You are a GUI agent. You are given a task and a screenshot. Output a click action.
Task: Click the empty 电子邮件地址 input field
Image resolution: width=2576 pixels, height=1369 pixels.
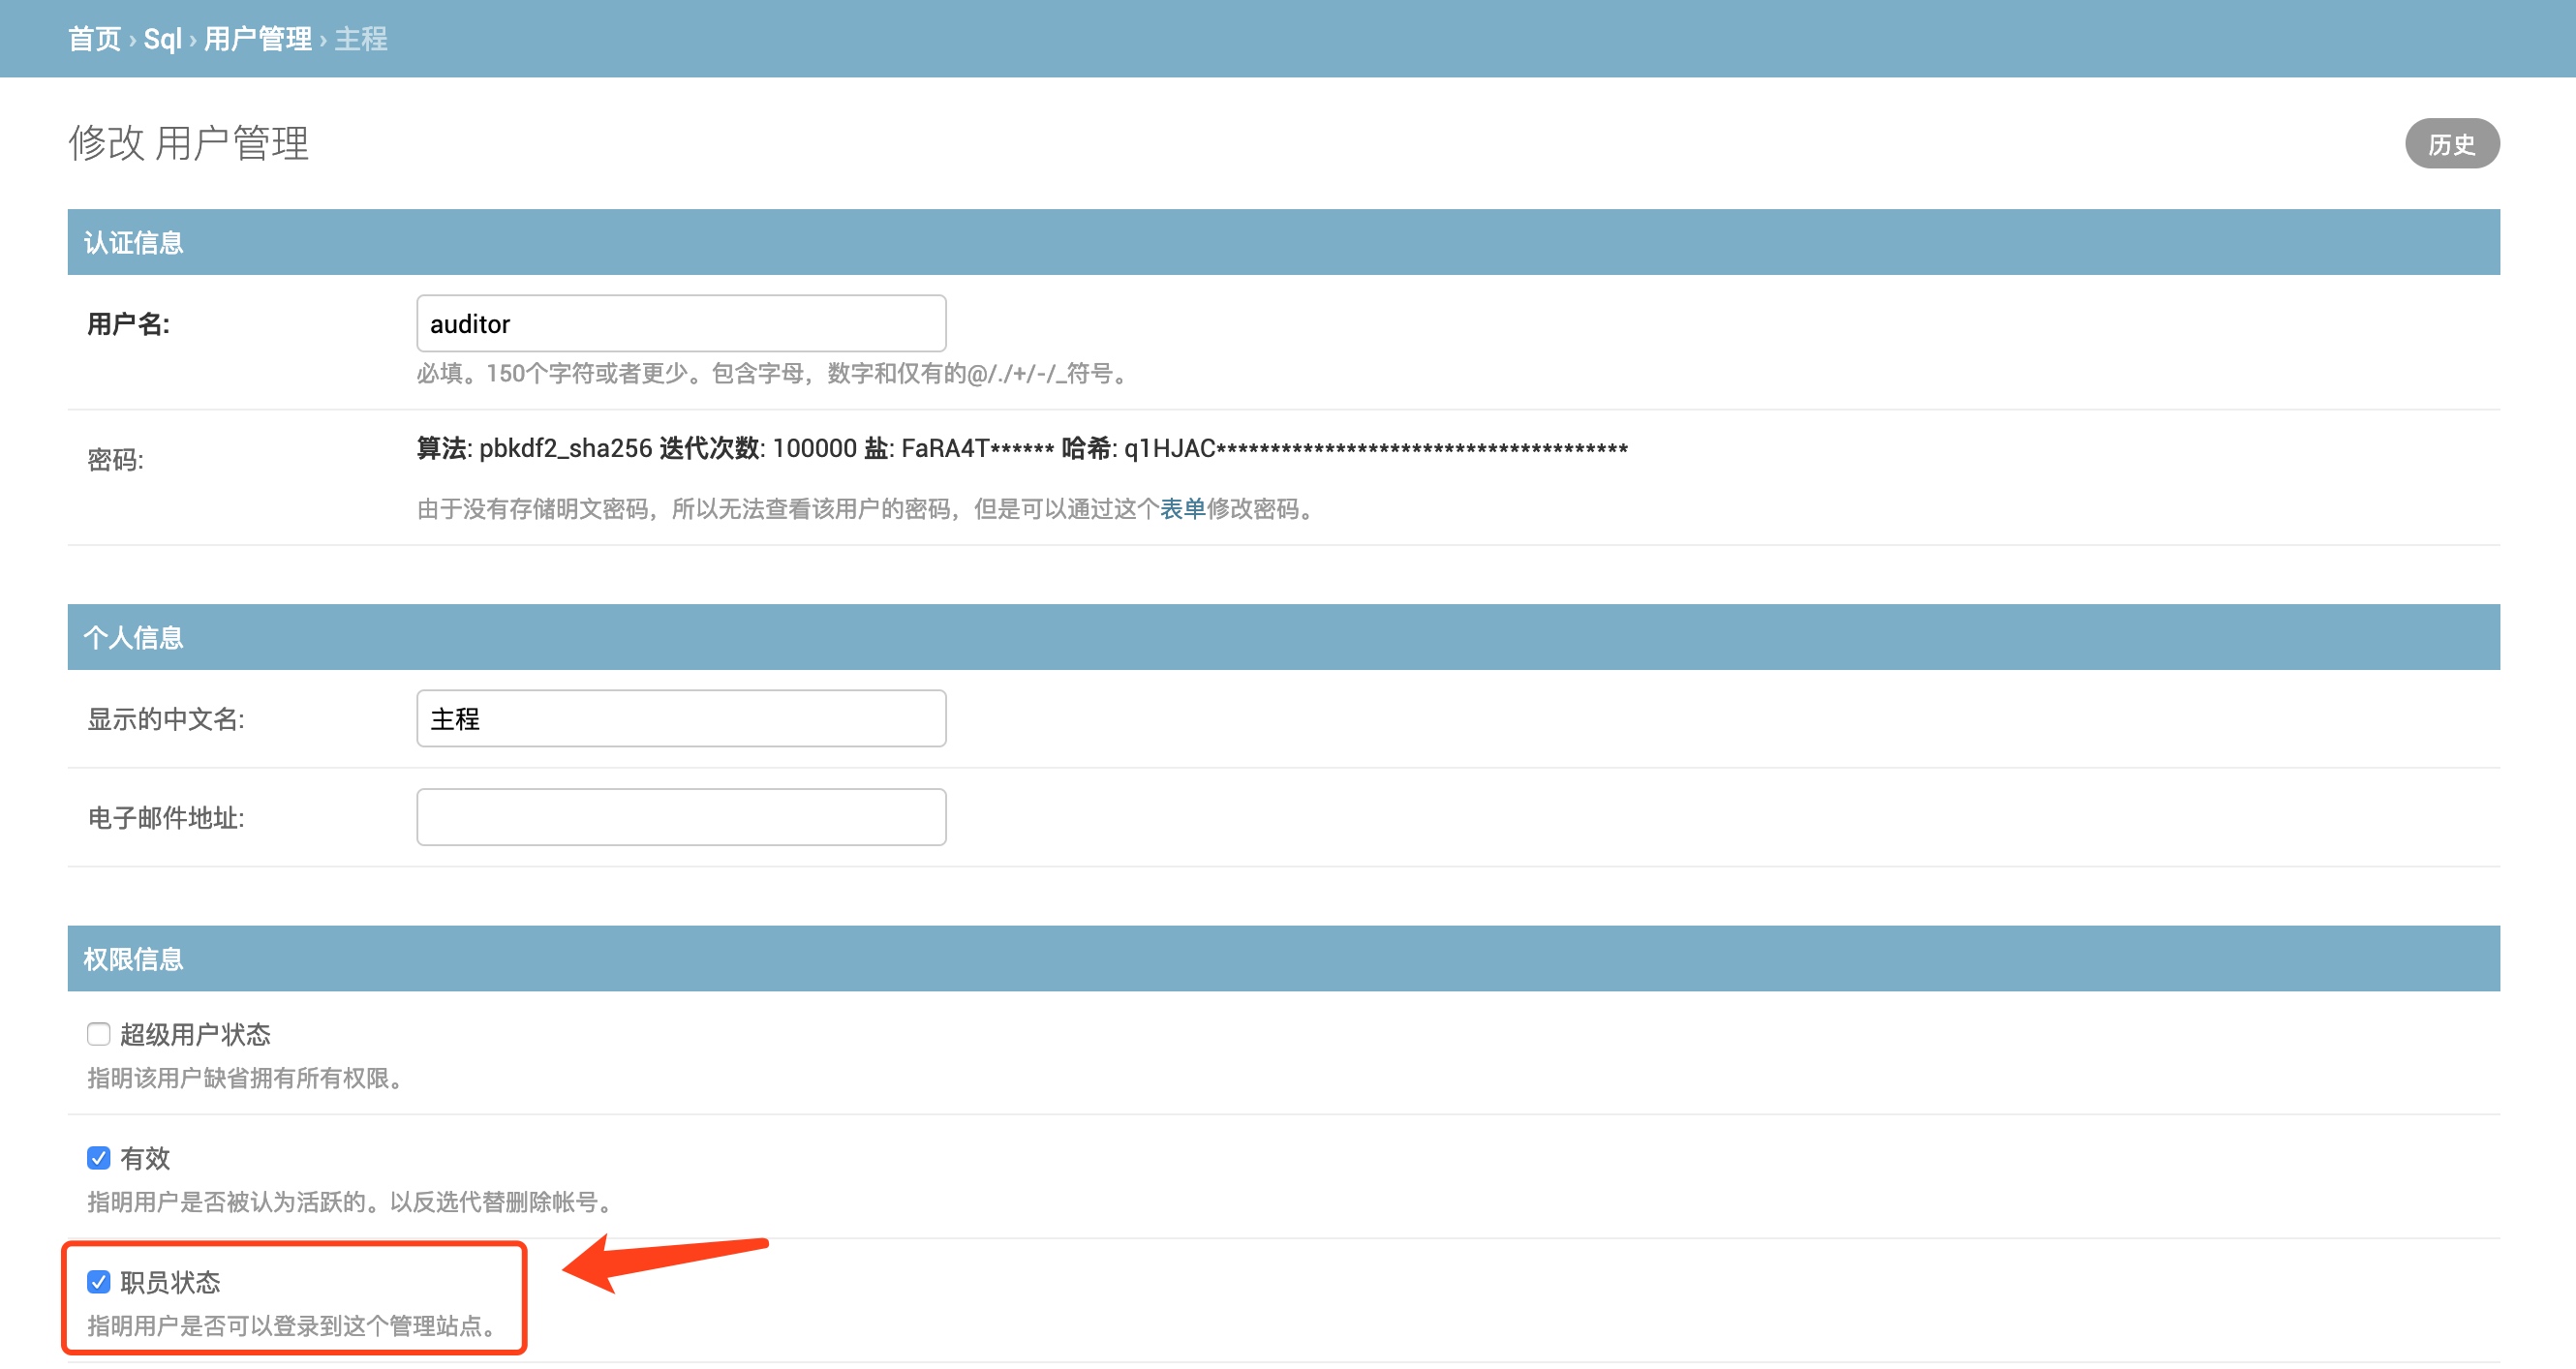pyautogui.click(x=680, y=818)
